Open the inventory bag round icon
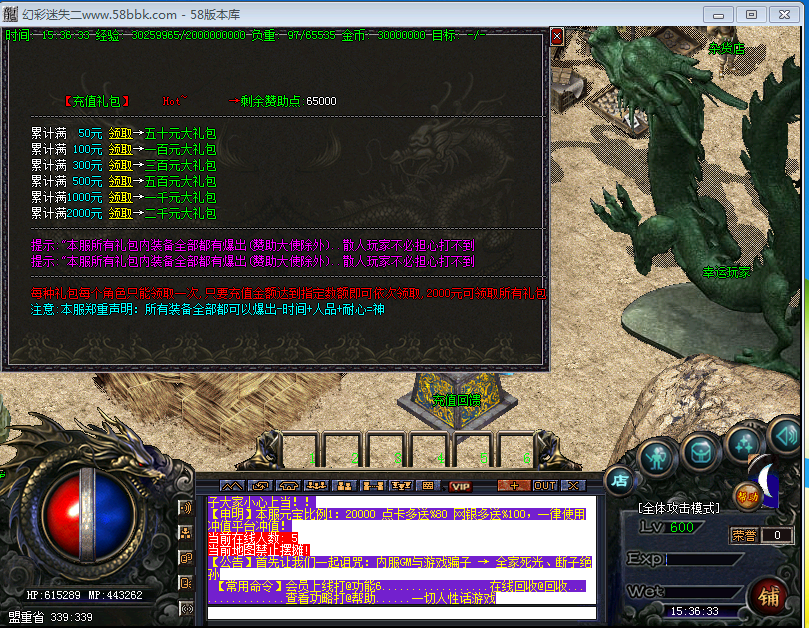This screenshot has width=809, height=628. 700,453
